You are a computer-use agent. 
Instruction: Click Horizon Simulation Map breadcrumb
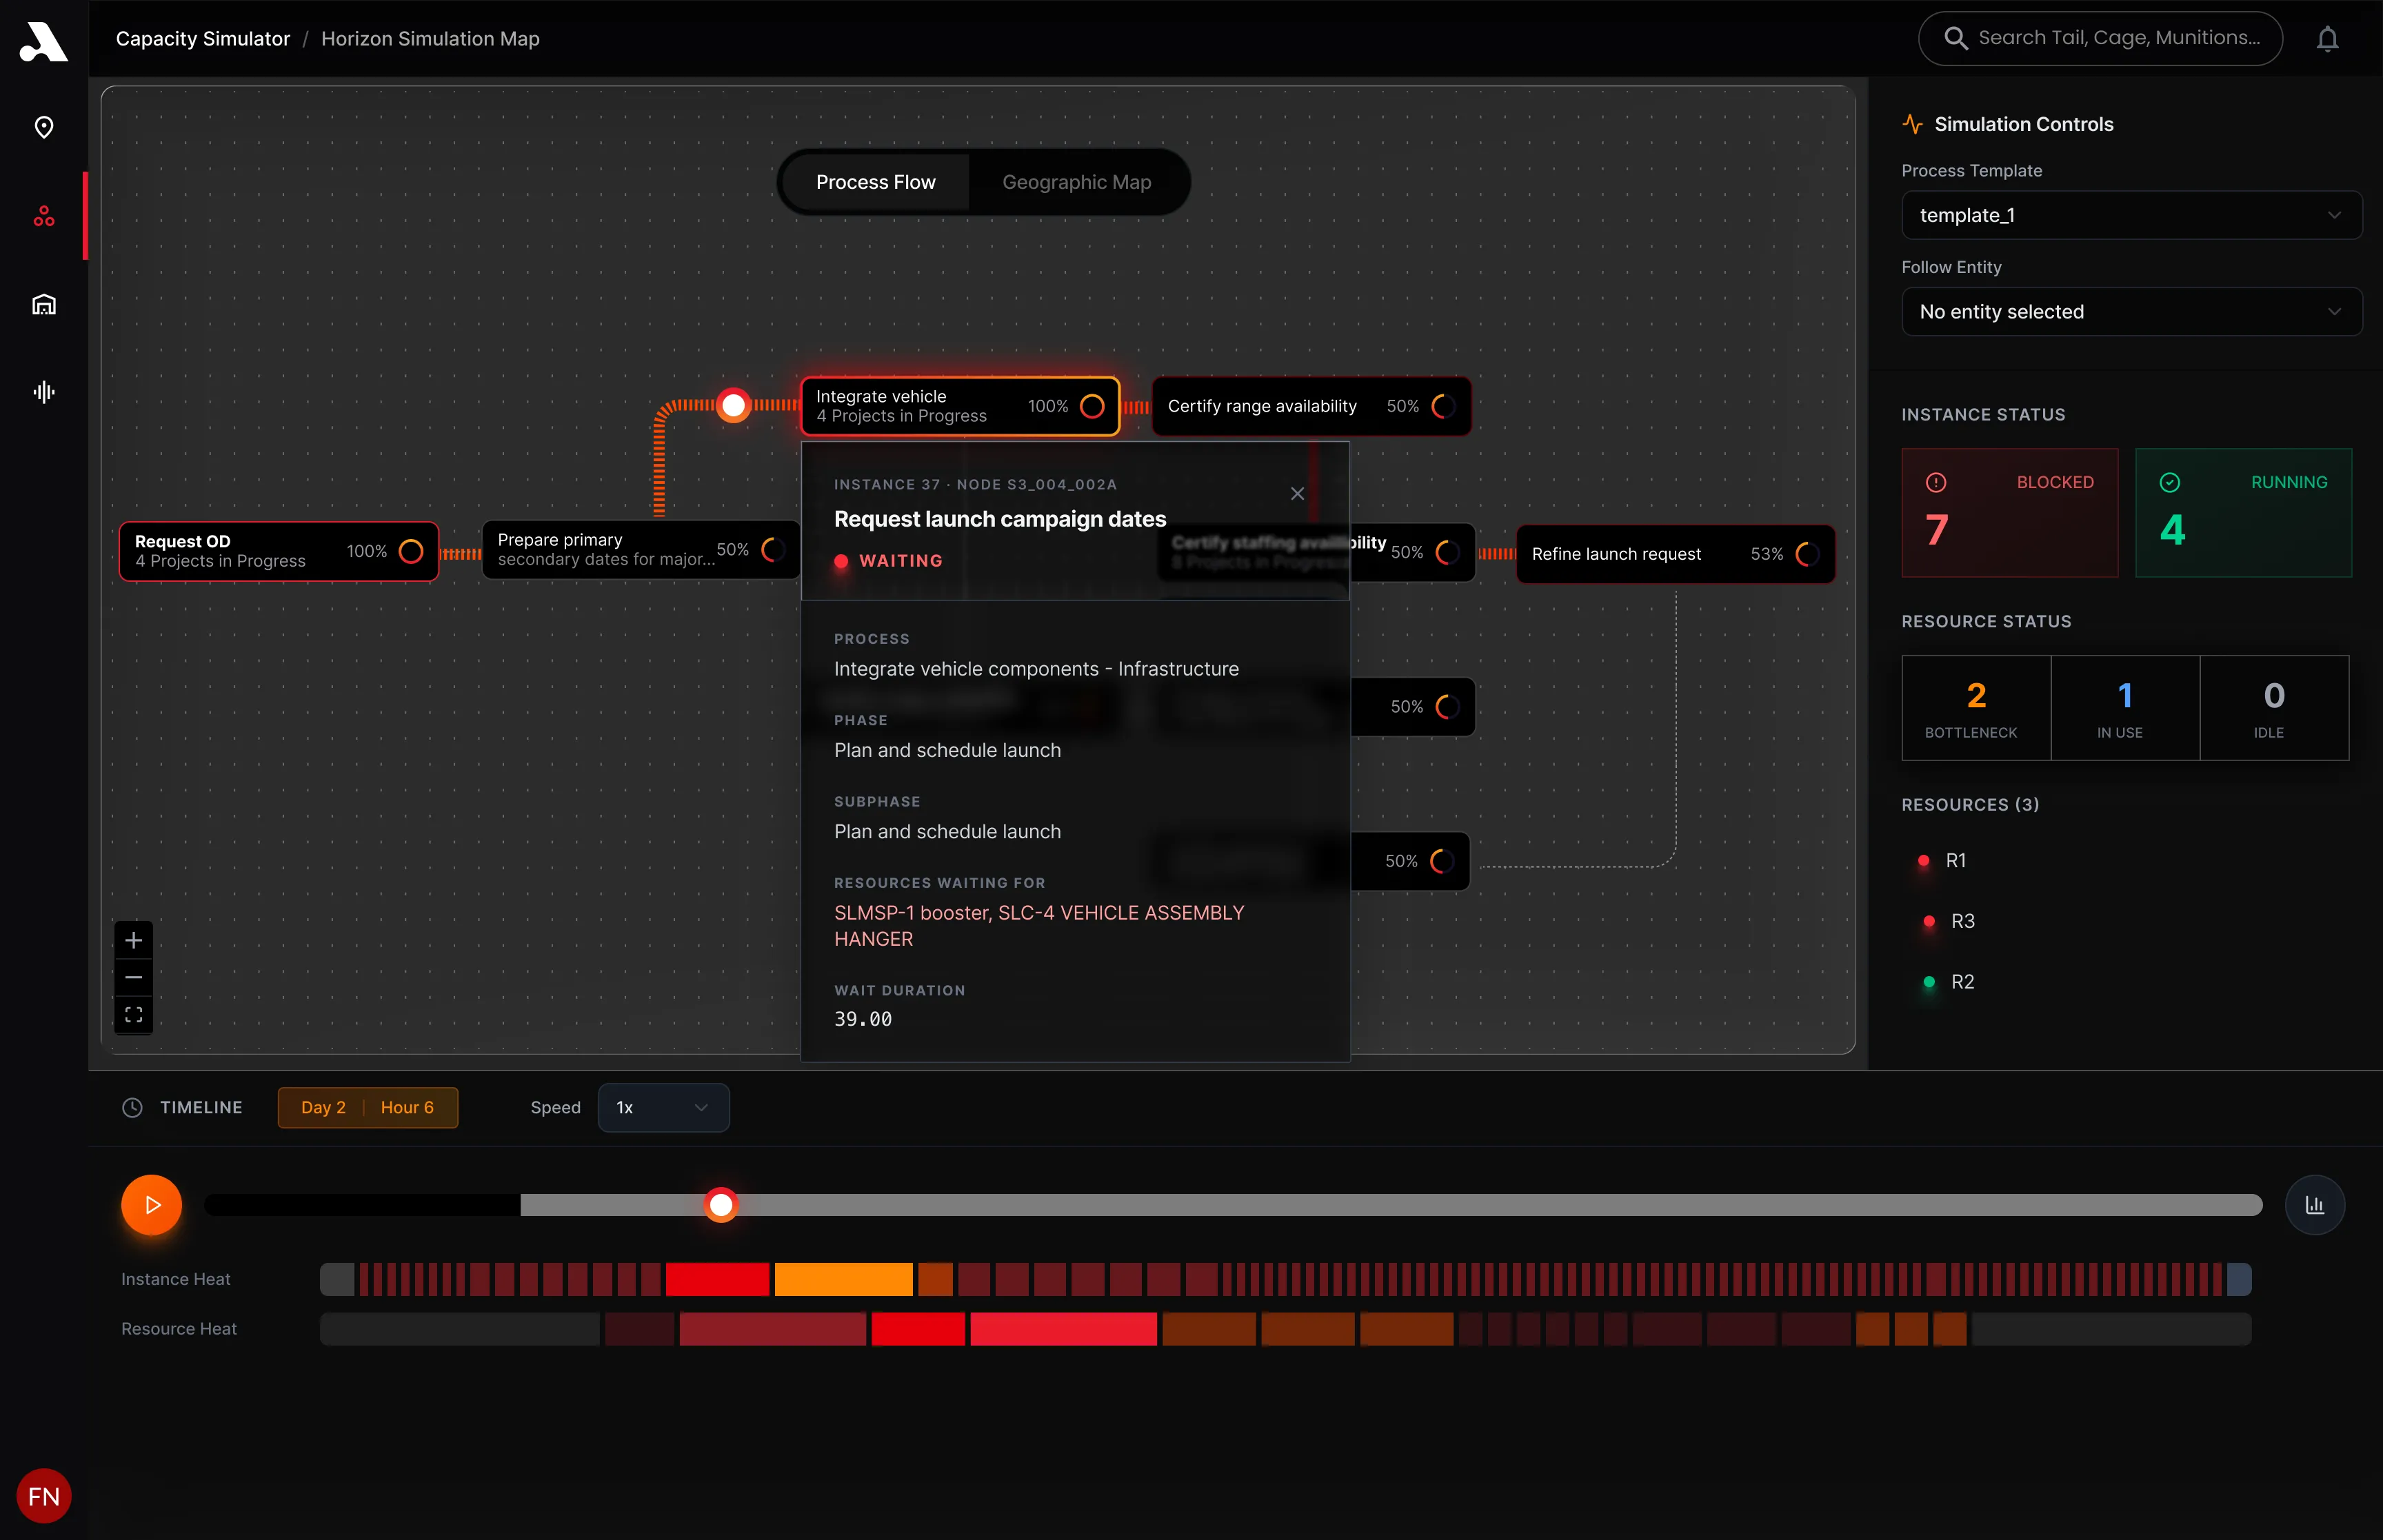pyautogui.click(x=430, y=38)
